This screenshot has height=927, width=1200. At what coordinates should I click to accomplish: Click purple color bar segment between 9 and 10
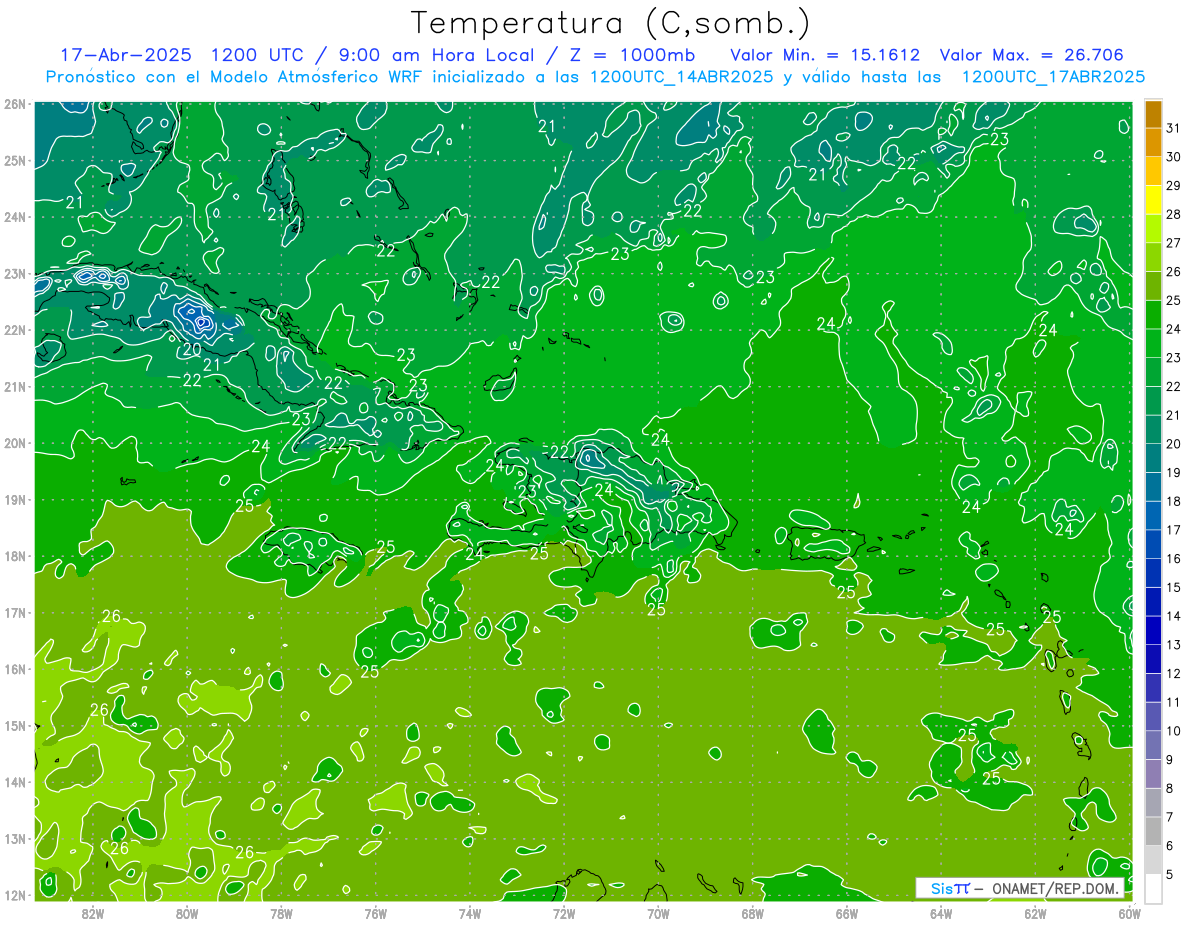point(1153,745)
